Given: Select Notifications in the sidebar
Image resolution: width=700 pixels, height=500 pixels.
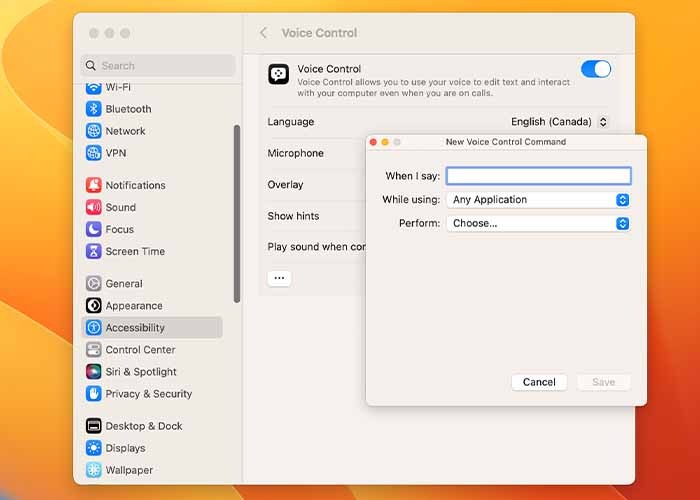Looking at the screenshot, I should [x=135, y=185].
